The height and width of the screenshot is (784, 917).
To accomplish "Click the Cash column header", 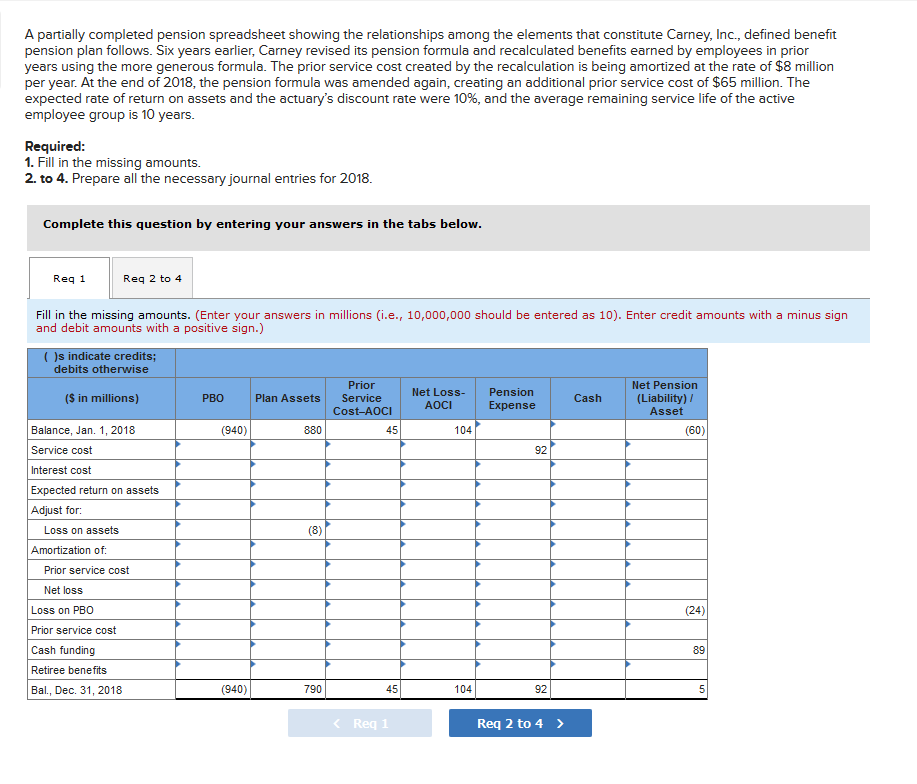I will (587, 398).
